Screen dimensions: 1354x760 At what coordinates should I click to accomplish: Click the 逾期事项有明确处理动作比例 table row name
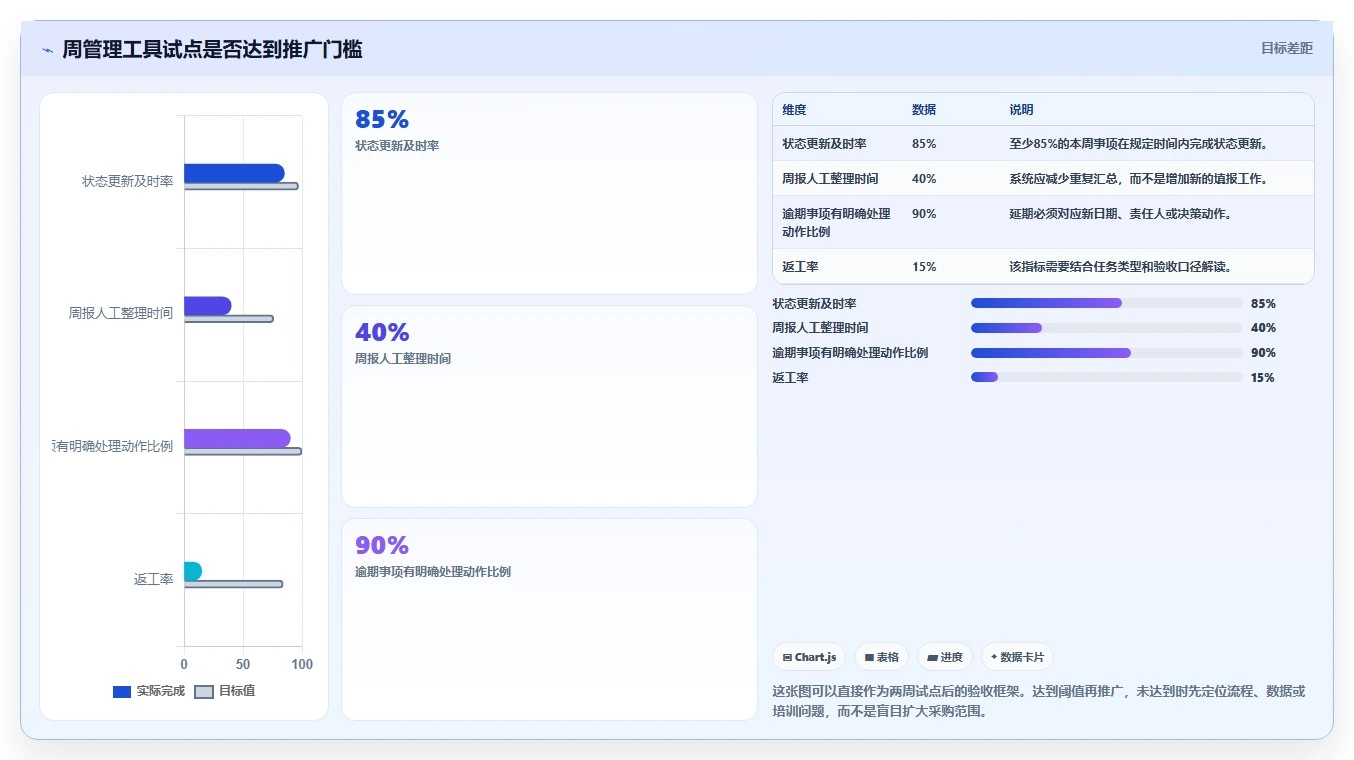[836, 223]
